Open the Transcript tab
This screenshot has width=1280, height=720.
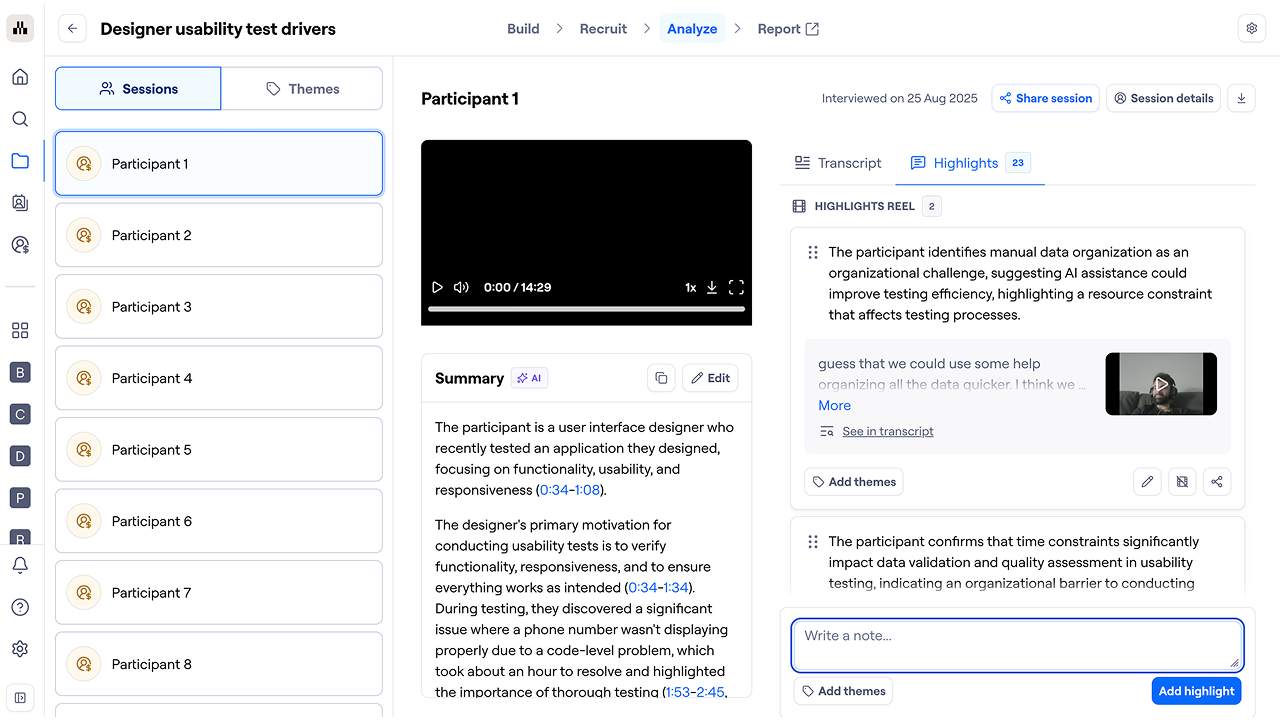(x=838, y=163)
